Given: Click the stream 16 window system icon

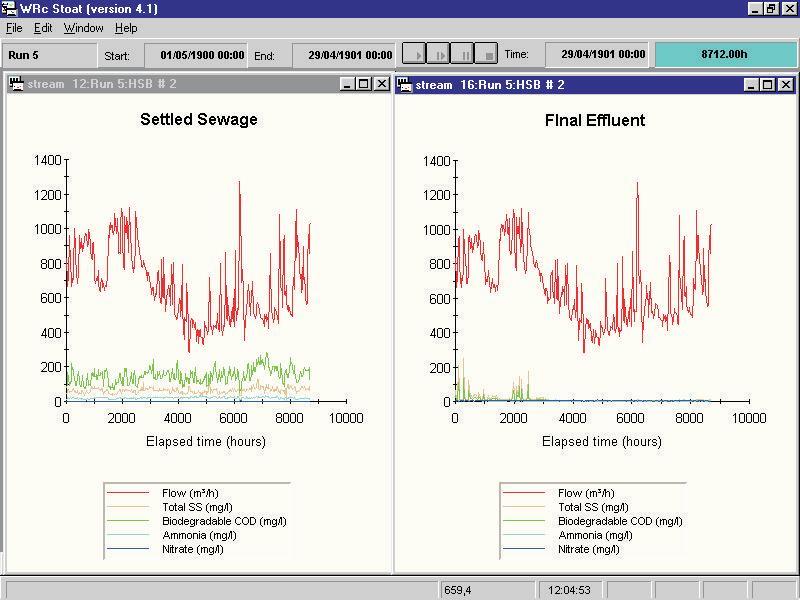Looking at the screenshot, I should tap(405, 85).
